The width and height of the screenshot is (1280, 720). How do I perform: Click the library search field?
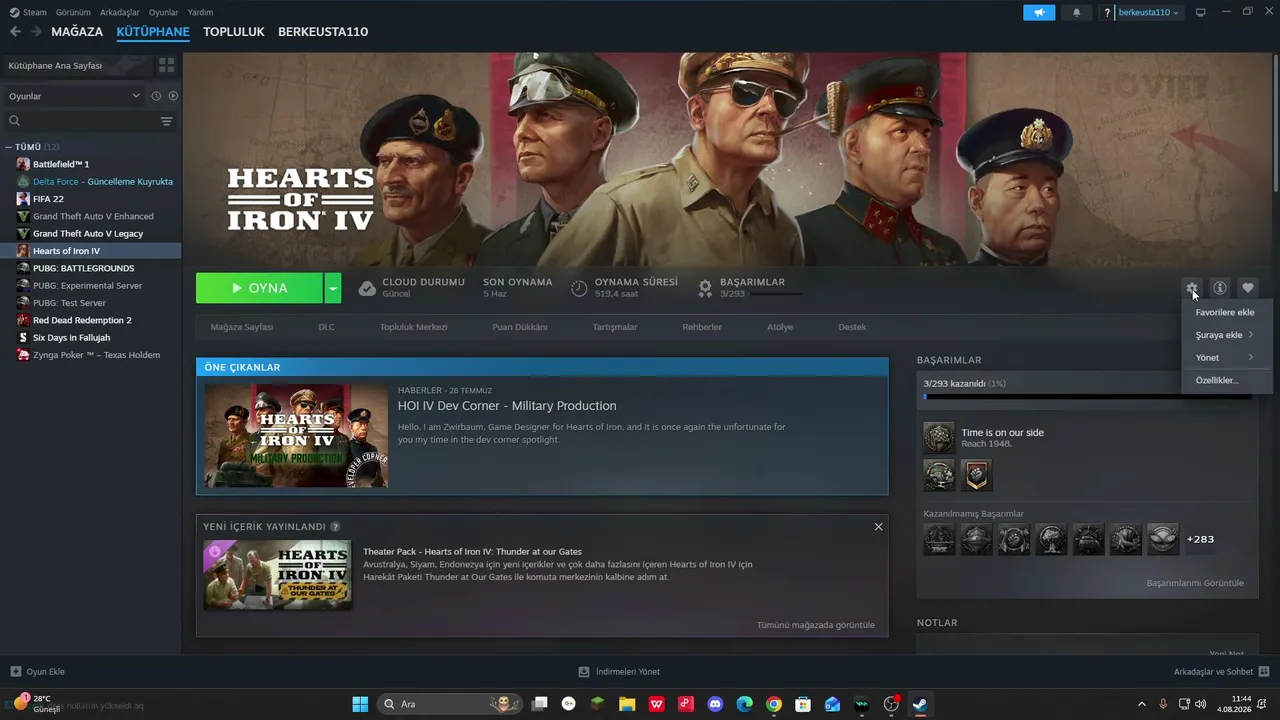coord(81,121)
